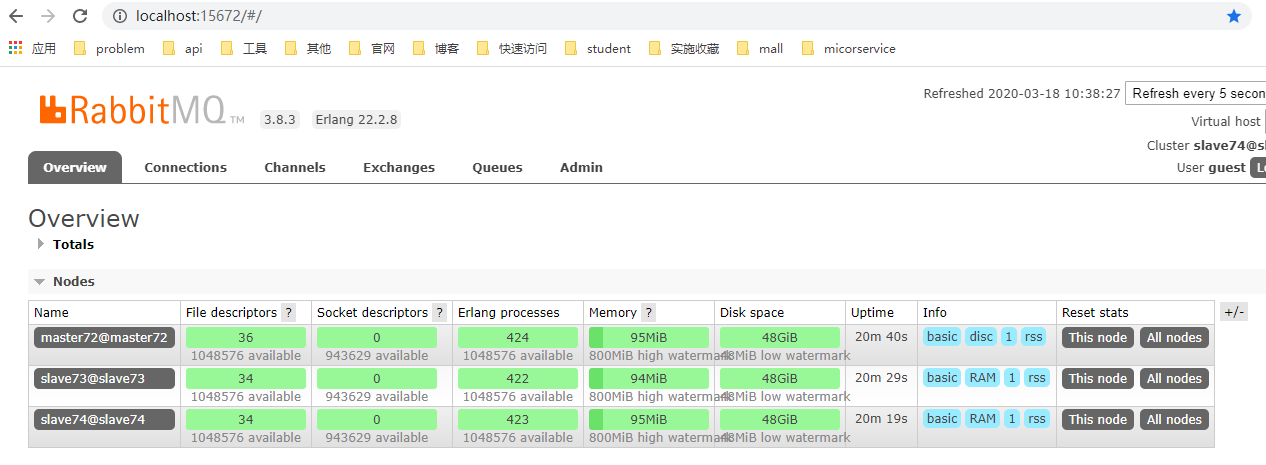Click the slave74 memory usage bar 95MiB

(649, 419)
